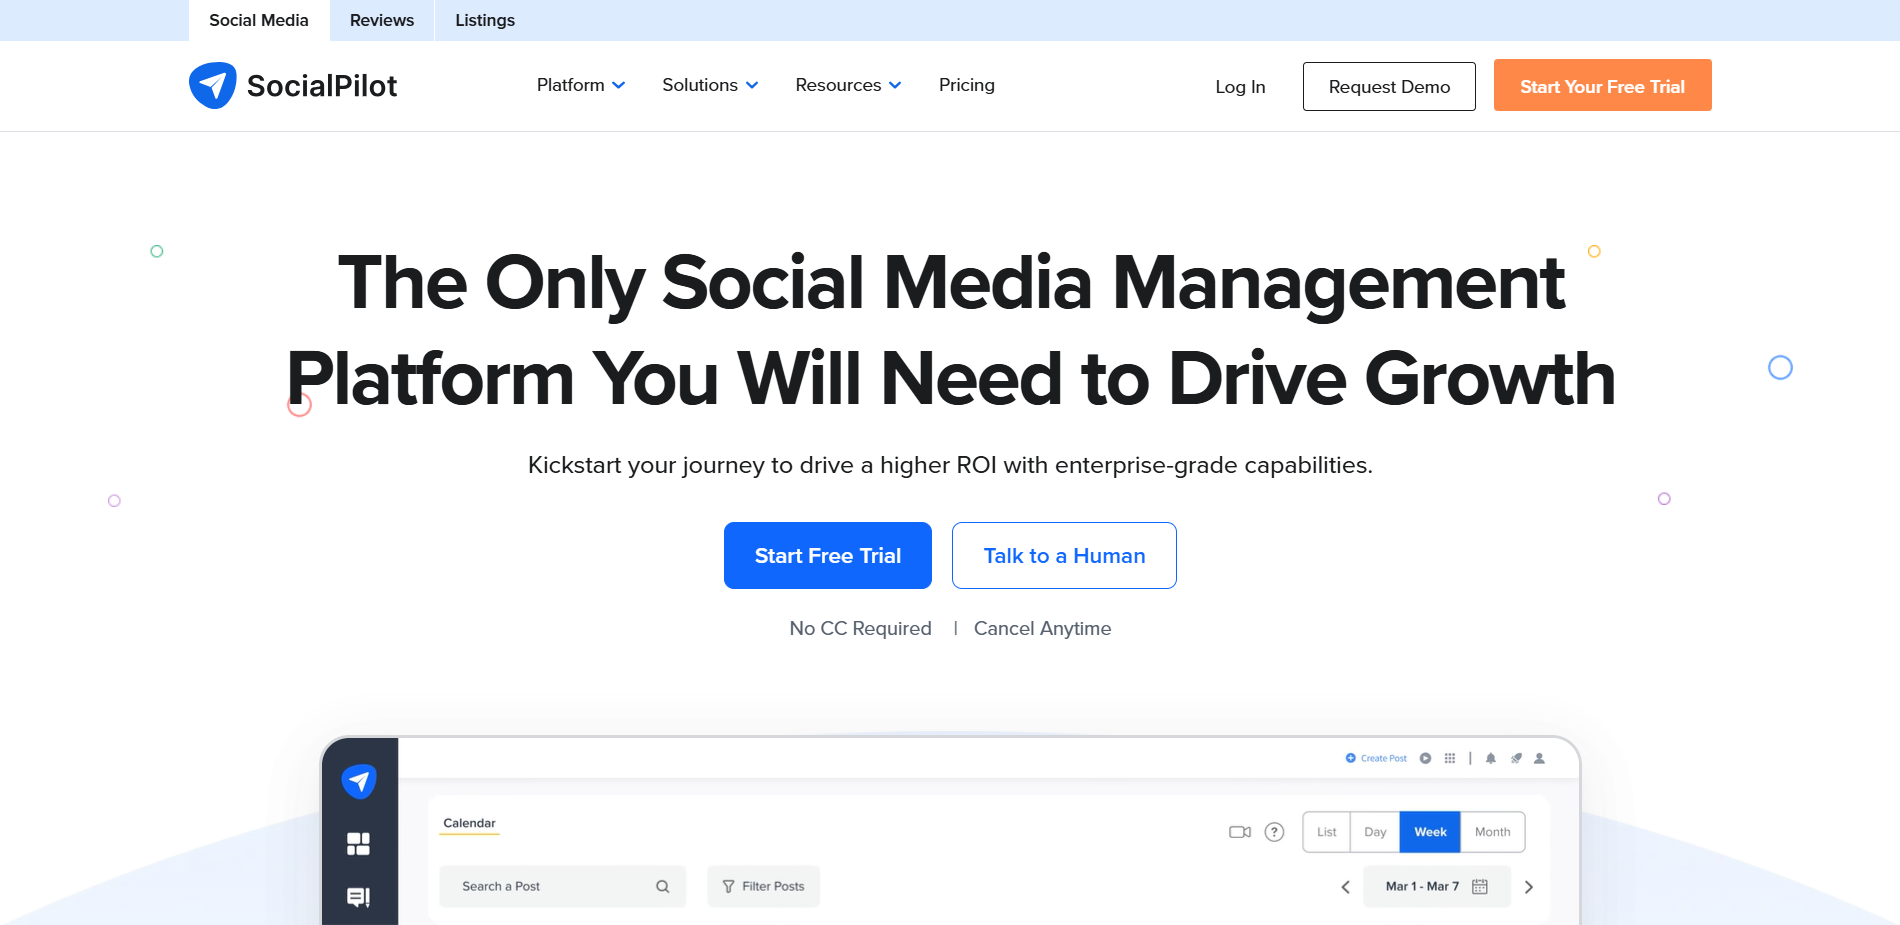Click the SocialPilot paper-plane logo in header
The width and height of the screenshot is (1900, 925).
[213, 86]
